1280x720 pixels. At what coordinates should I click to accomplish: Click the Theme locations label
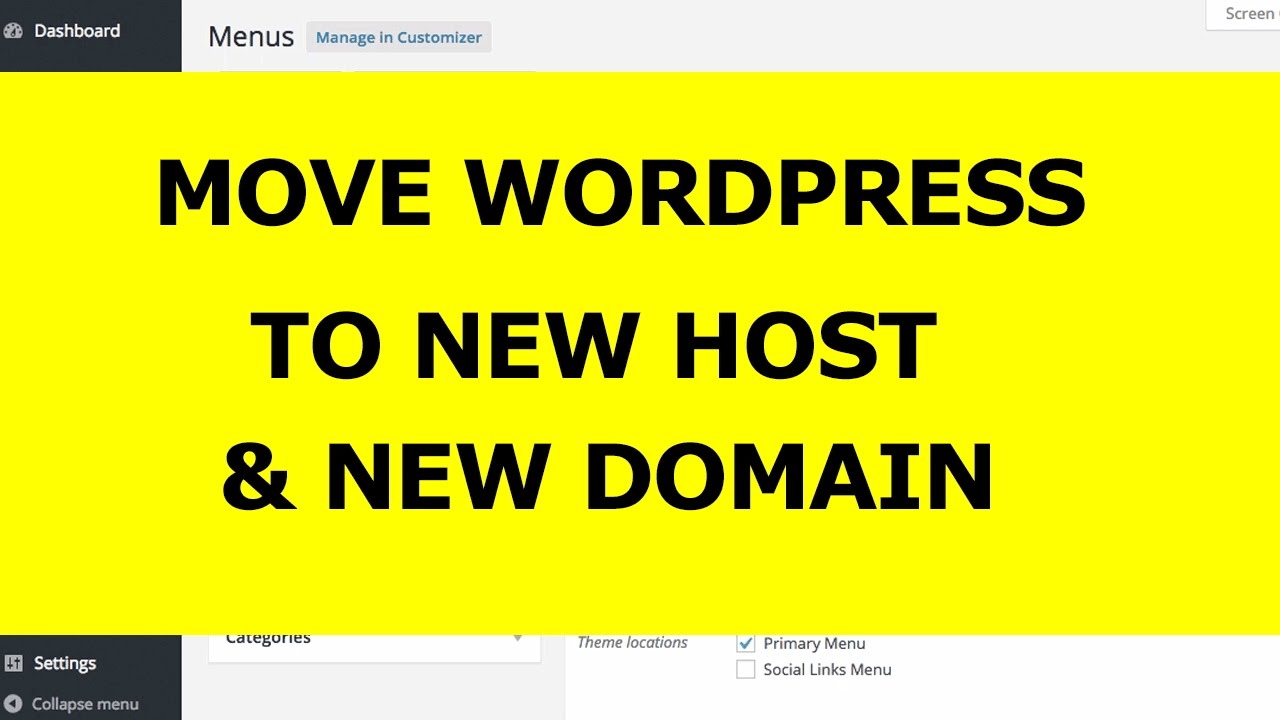click(x=632, y=643)
